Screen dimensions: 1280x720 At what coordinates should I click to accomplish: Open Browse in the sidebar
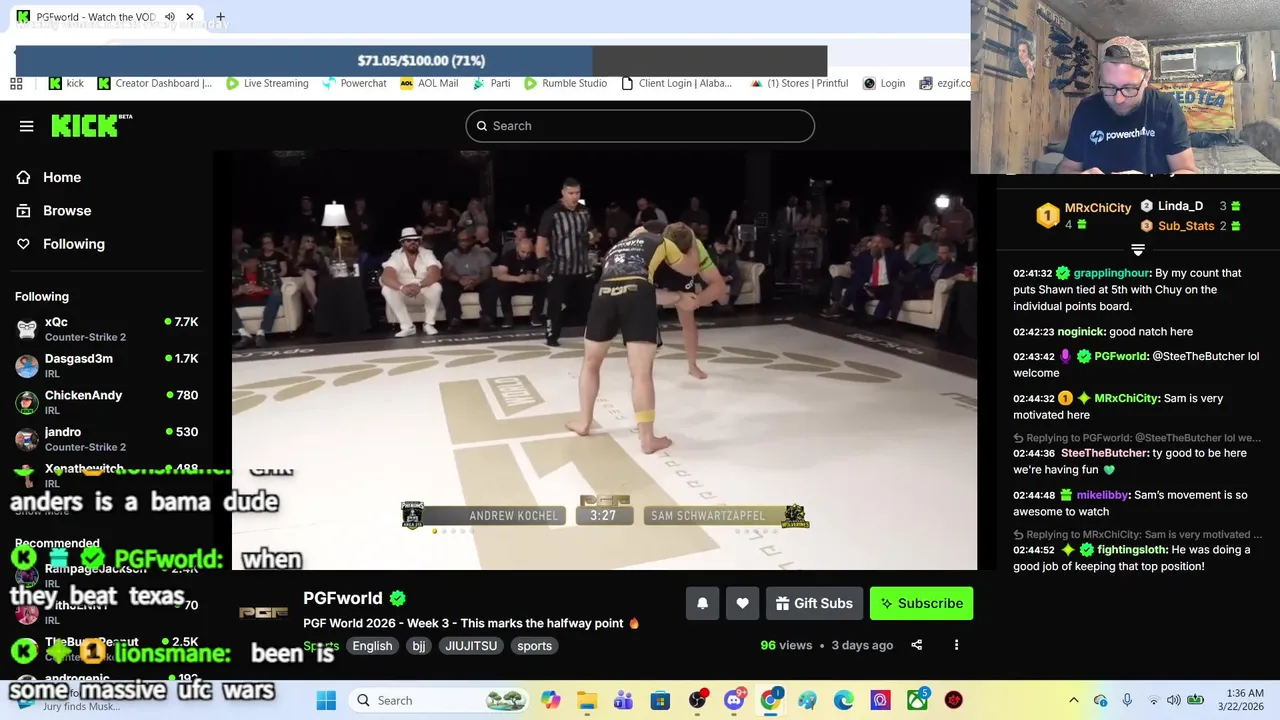point(67,210)
